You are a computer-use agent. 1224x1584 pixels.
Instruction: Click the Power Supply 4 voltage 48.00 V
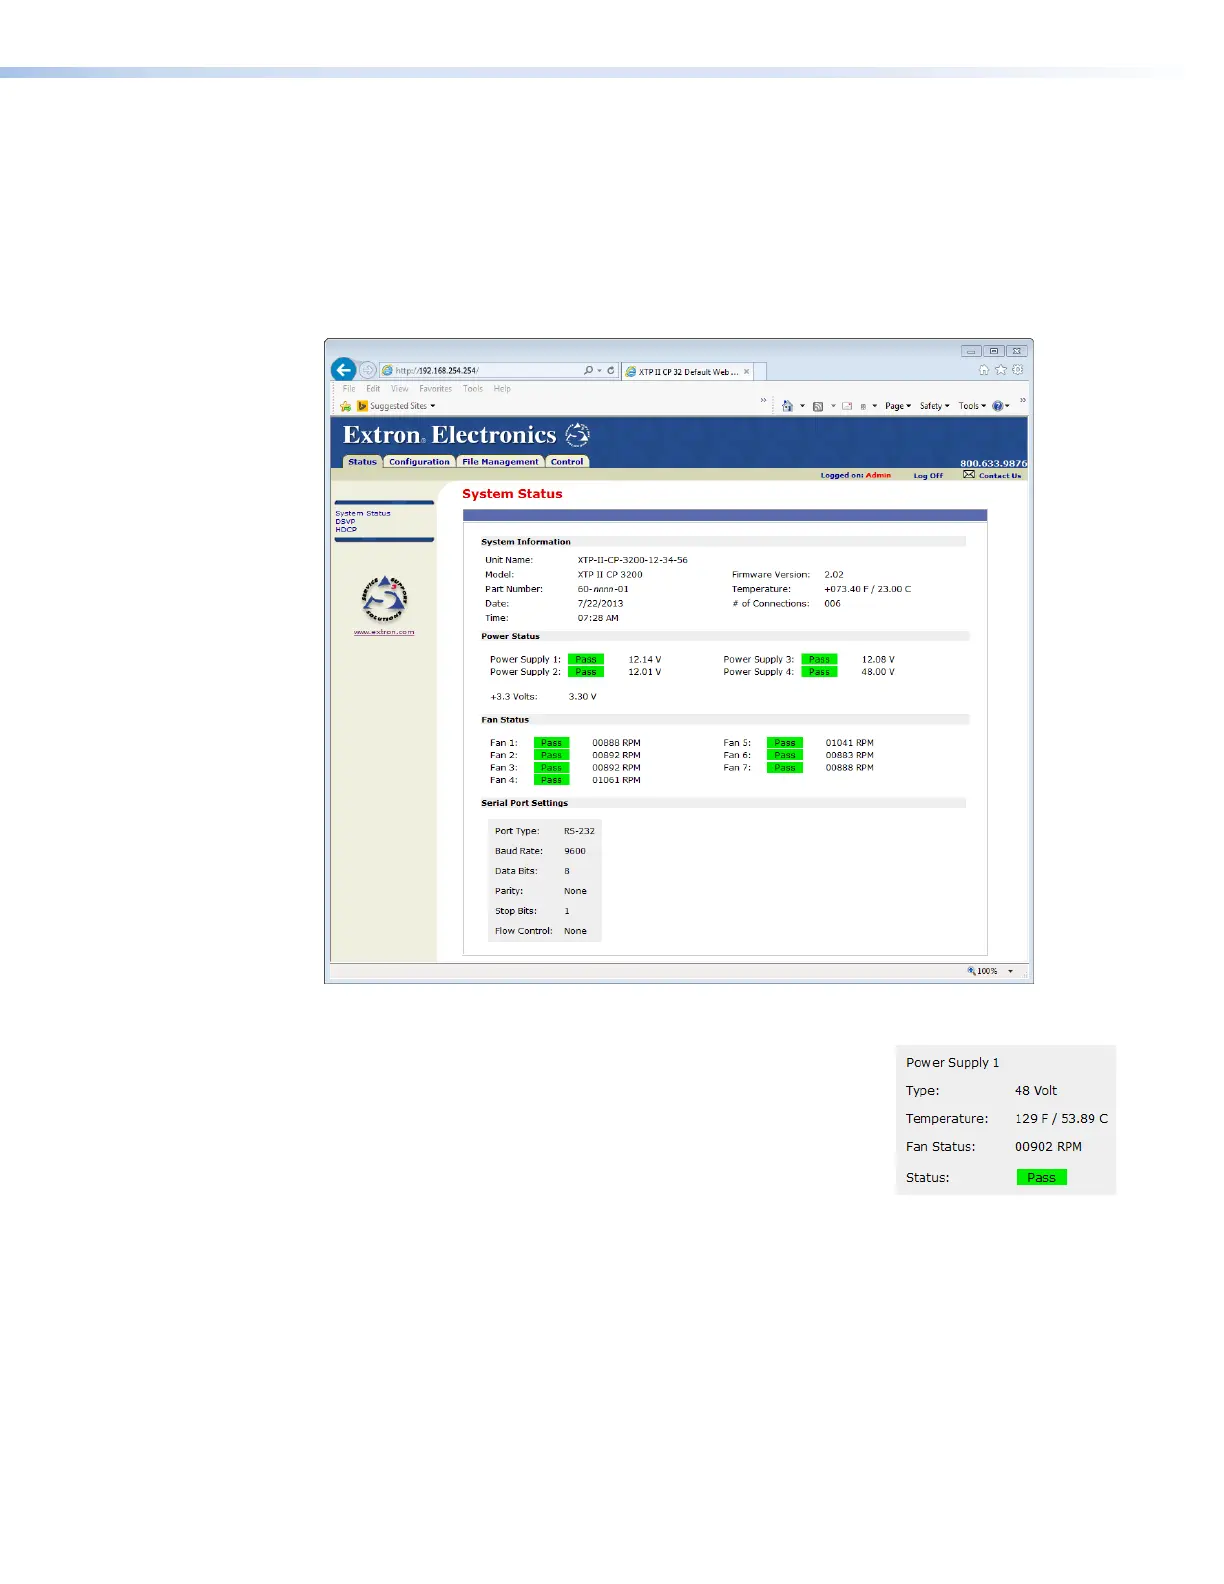878,672
